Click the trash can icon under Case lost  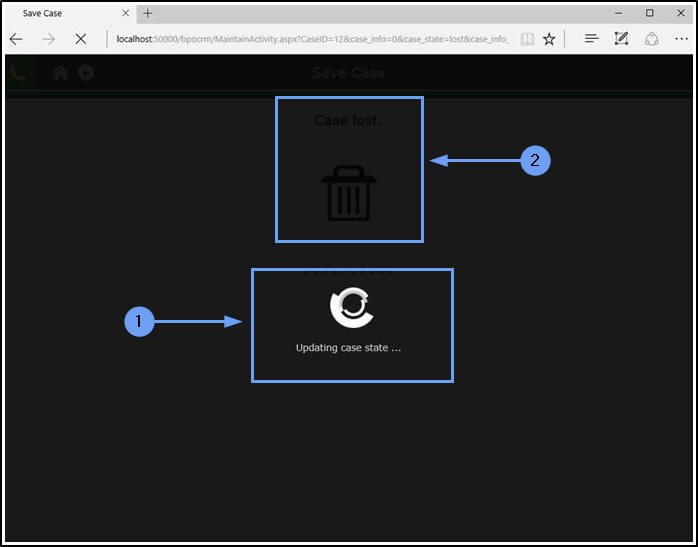(x=349, y=193)
